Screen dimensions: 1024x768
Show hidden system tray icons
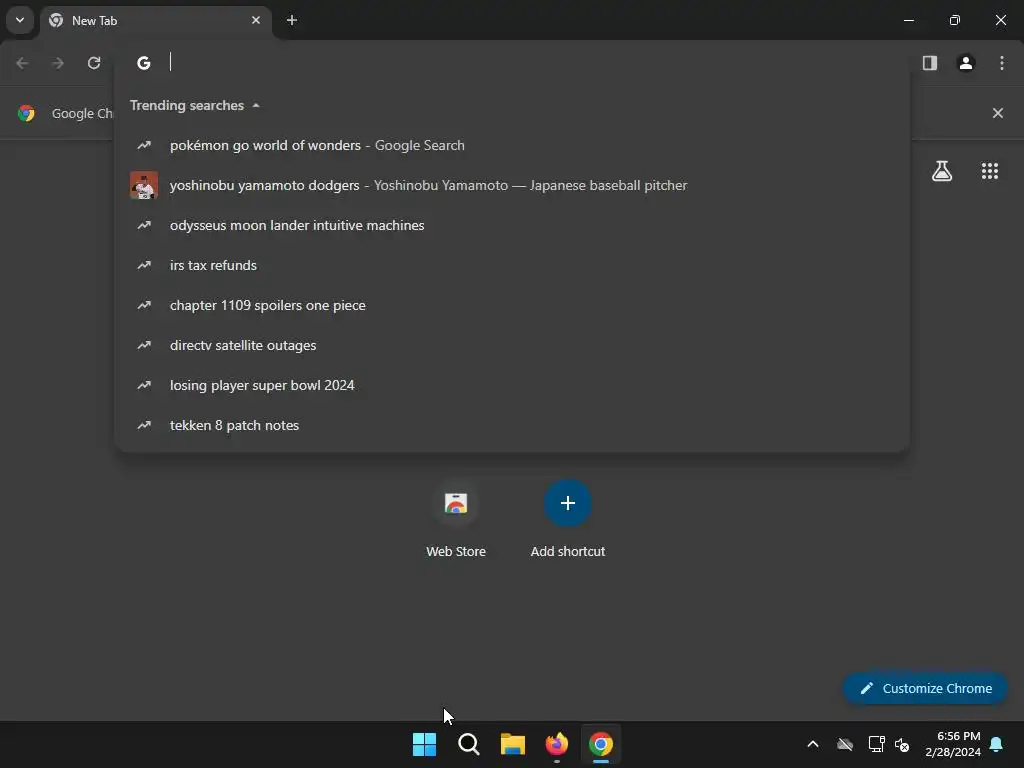[x=813, y=744]
